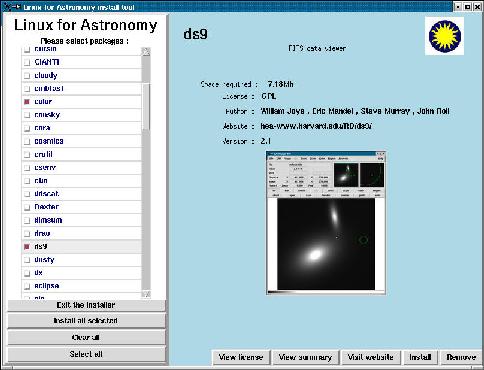
Task: Check the Dexter package checkbox
Action: (x=27, y=207)
